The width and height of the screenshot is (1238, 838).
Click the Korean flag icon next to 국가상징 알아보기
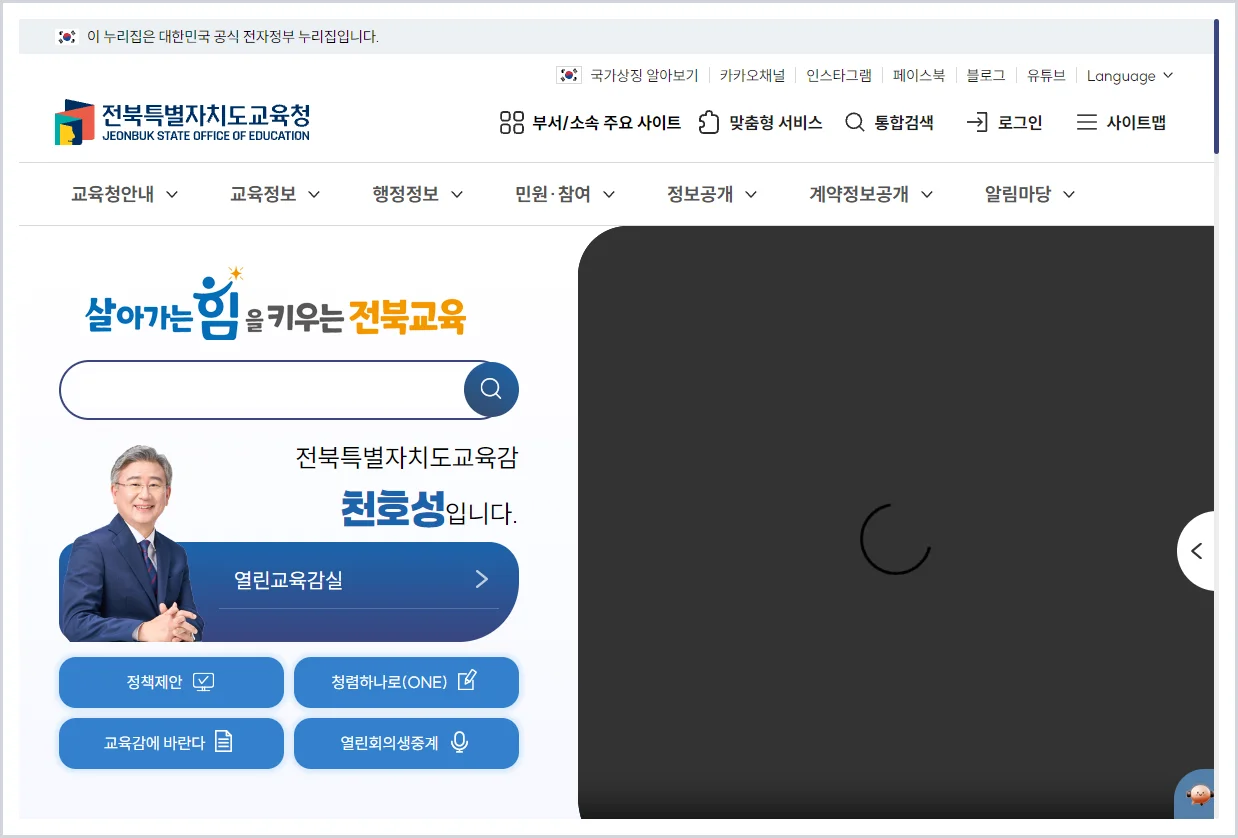click(569, 75)
